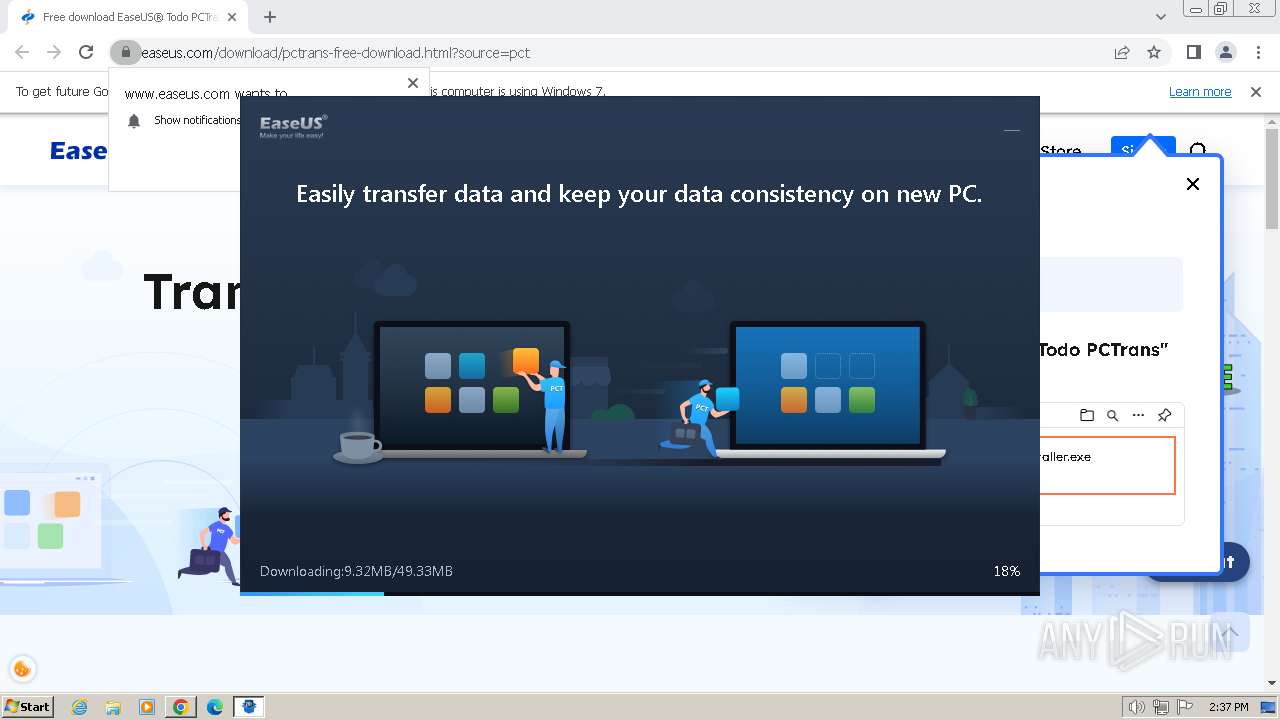Go back in Chrome browser
Viewport: 1280px width, 720px height.
pos(22,52)
